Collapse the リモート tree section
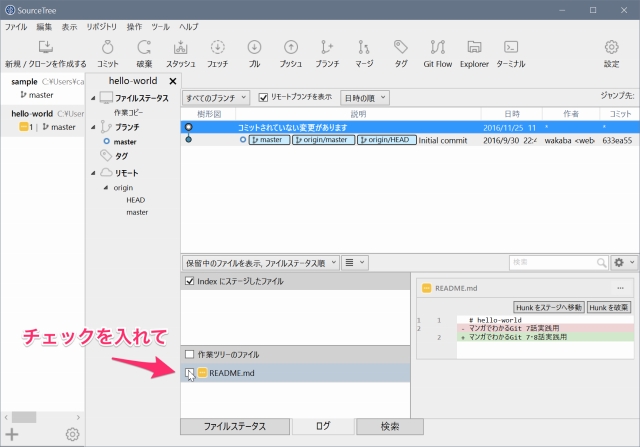640x447 pixels. (93, 173)
